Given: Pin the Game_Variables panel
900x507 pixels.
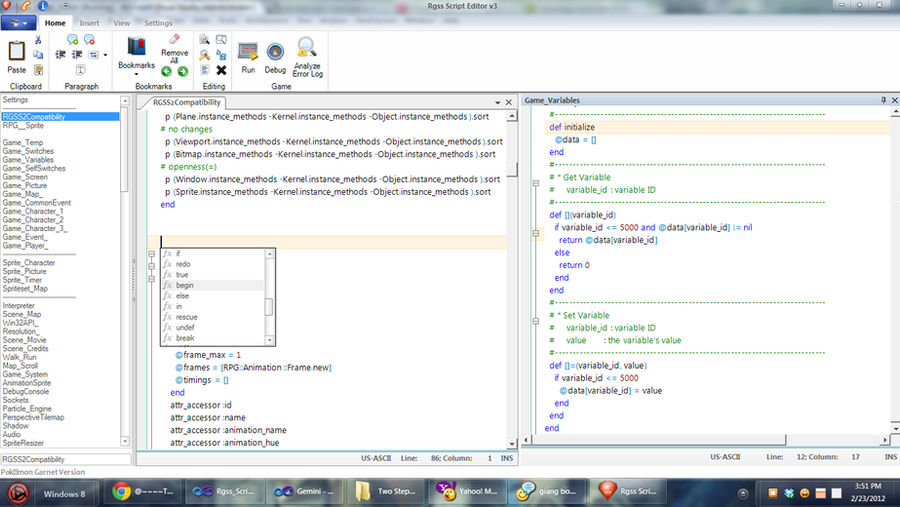Looking at the screenshot, I should [x=883, y=100].
